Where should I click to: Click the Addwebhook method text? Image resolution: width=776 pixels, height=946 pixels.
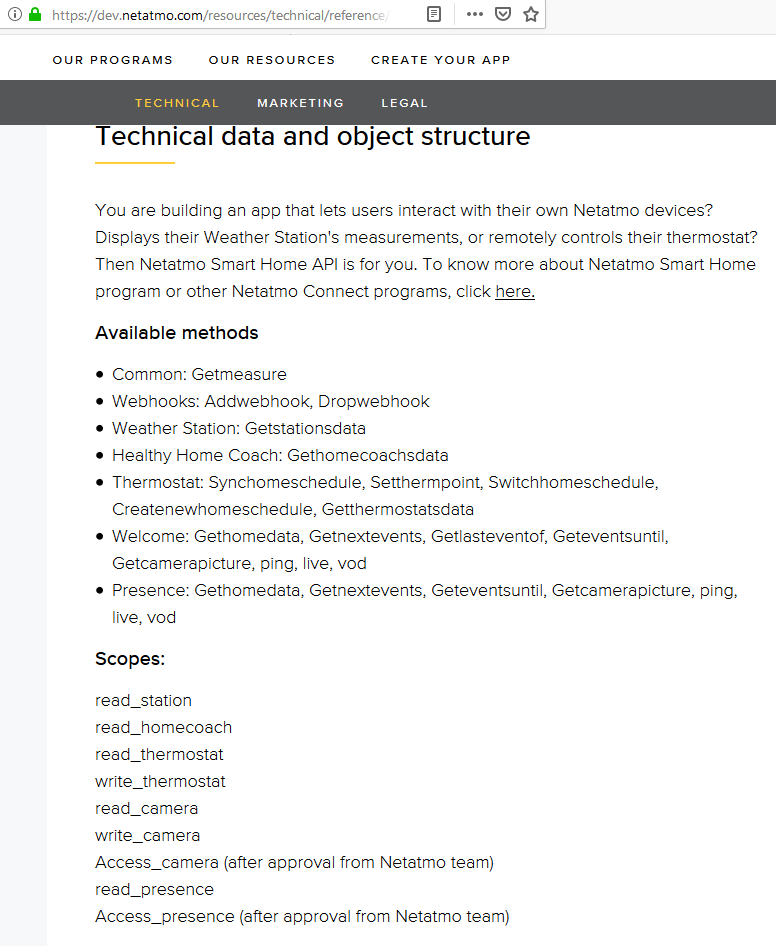(257, 401)
